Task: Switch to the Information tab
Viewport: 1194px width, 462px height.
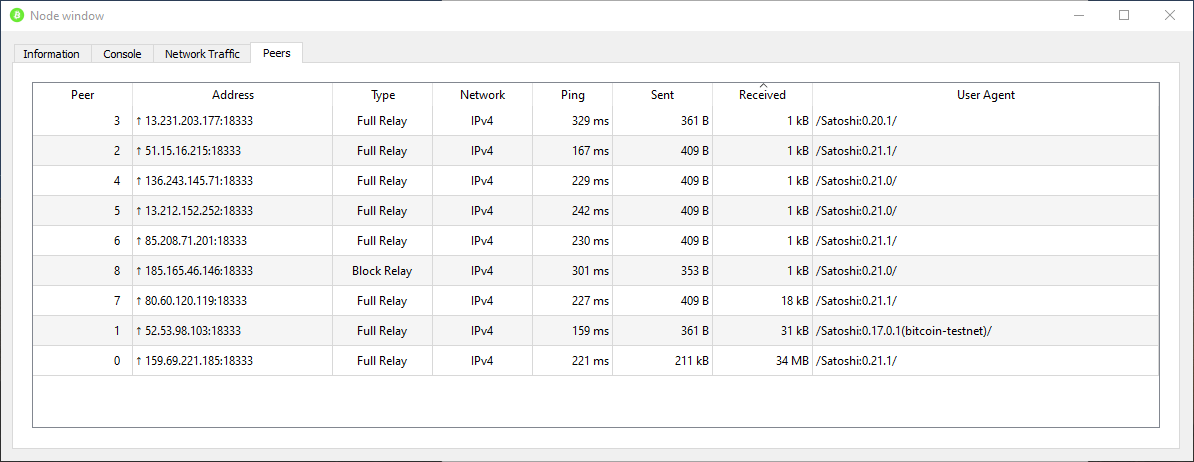Action: 51,54
